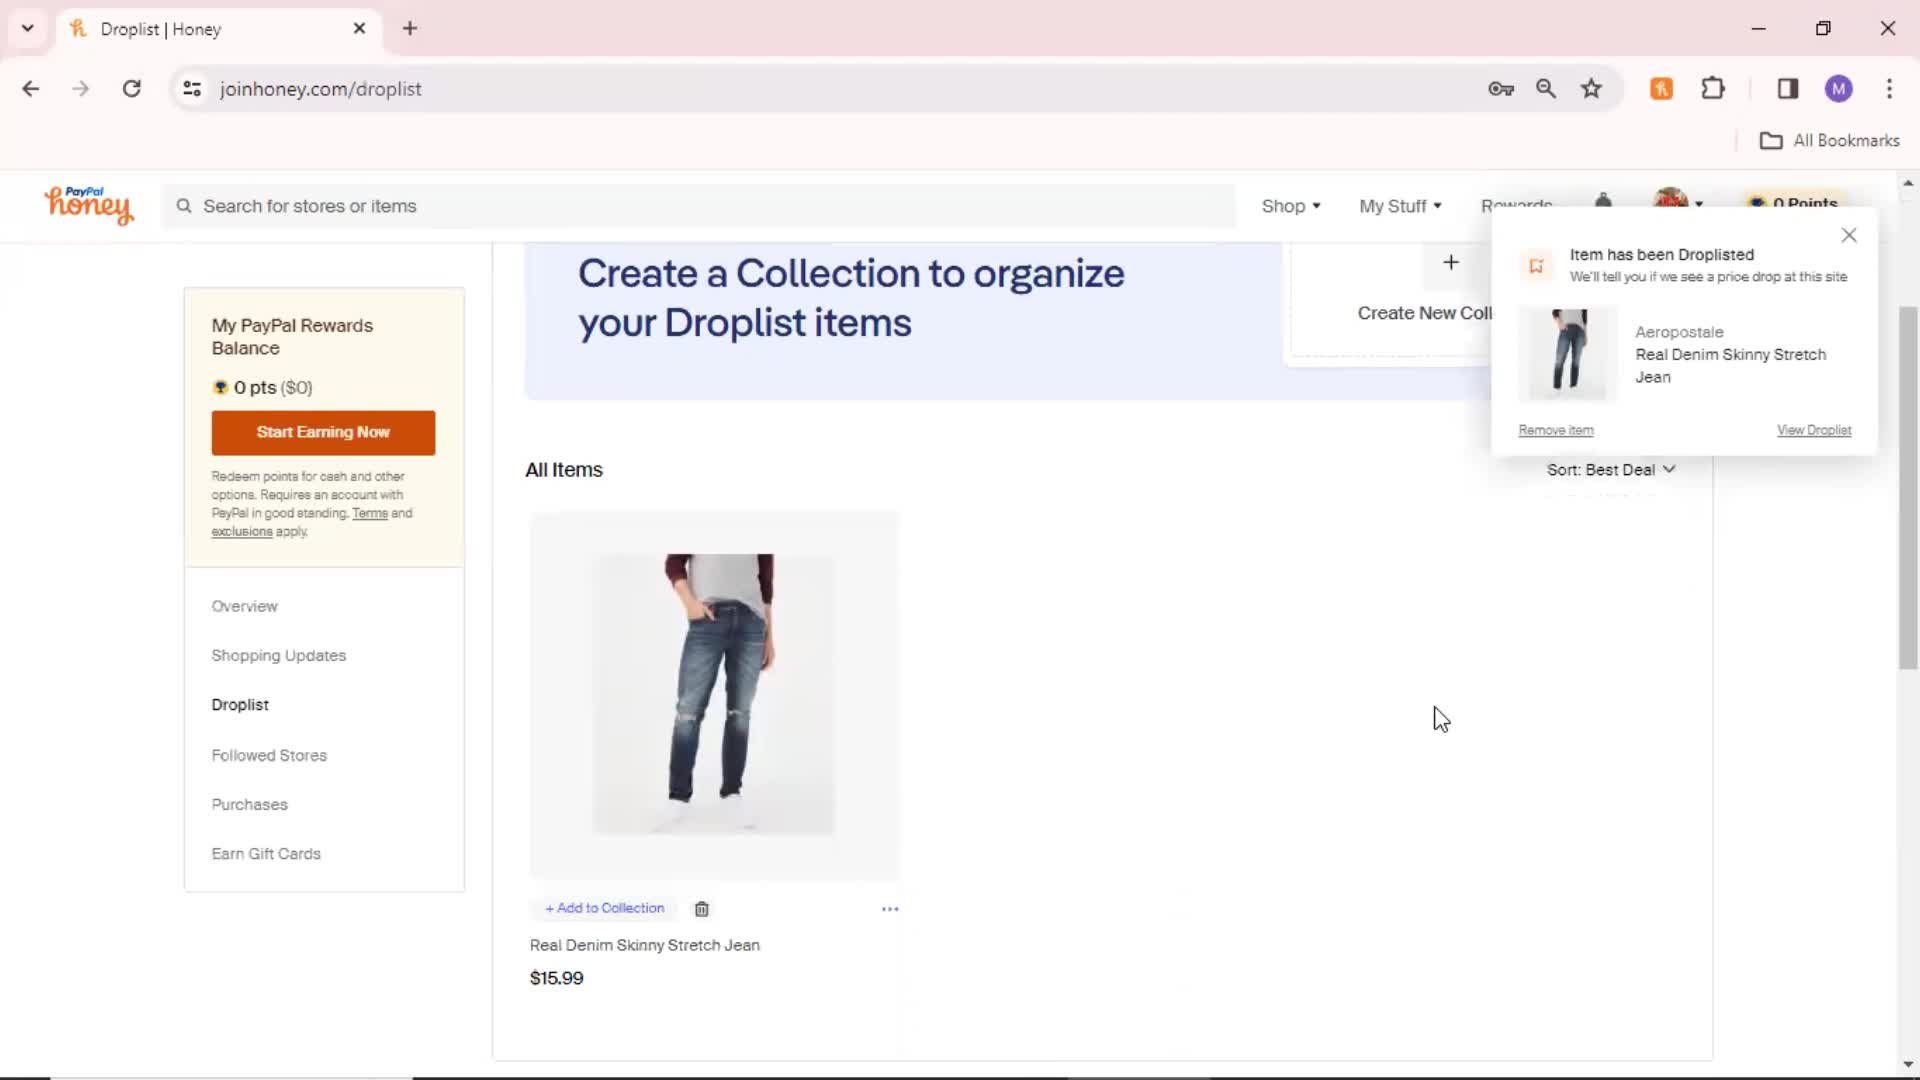
Task: Open the All Bookmarks folder
Action: 1830,141
